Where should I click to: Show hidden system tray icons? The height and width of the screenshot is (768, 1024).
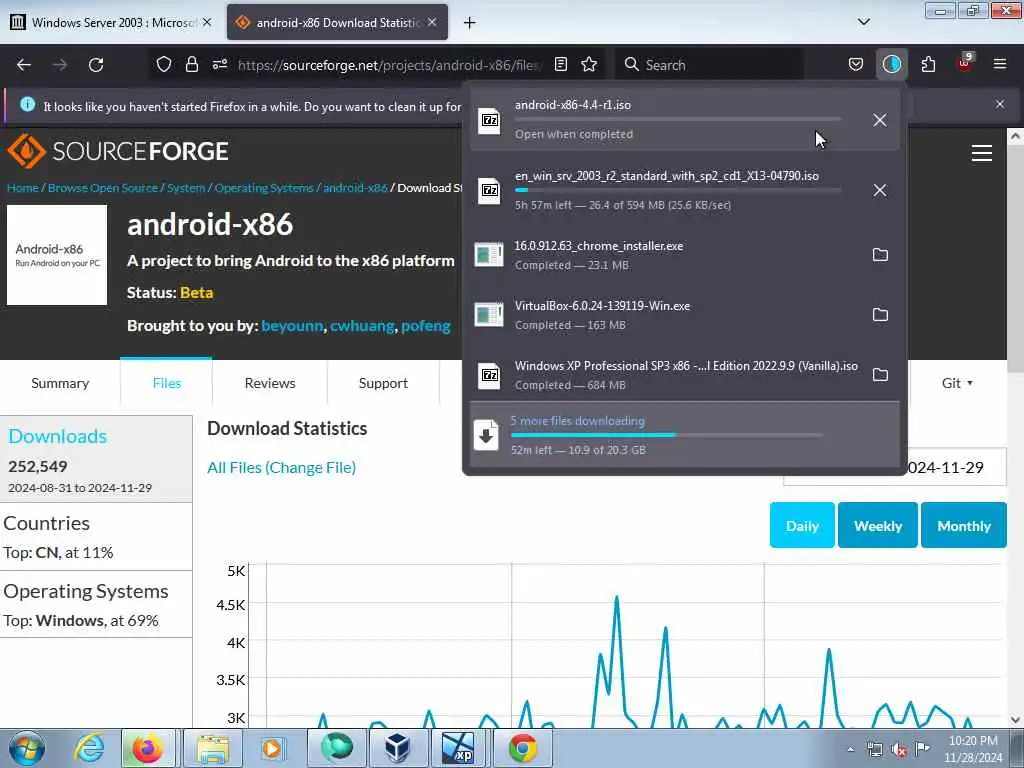[850, 749]
